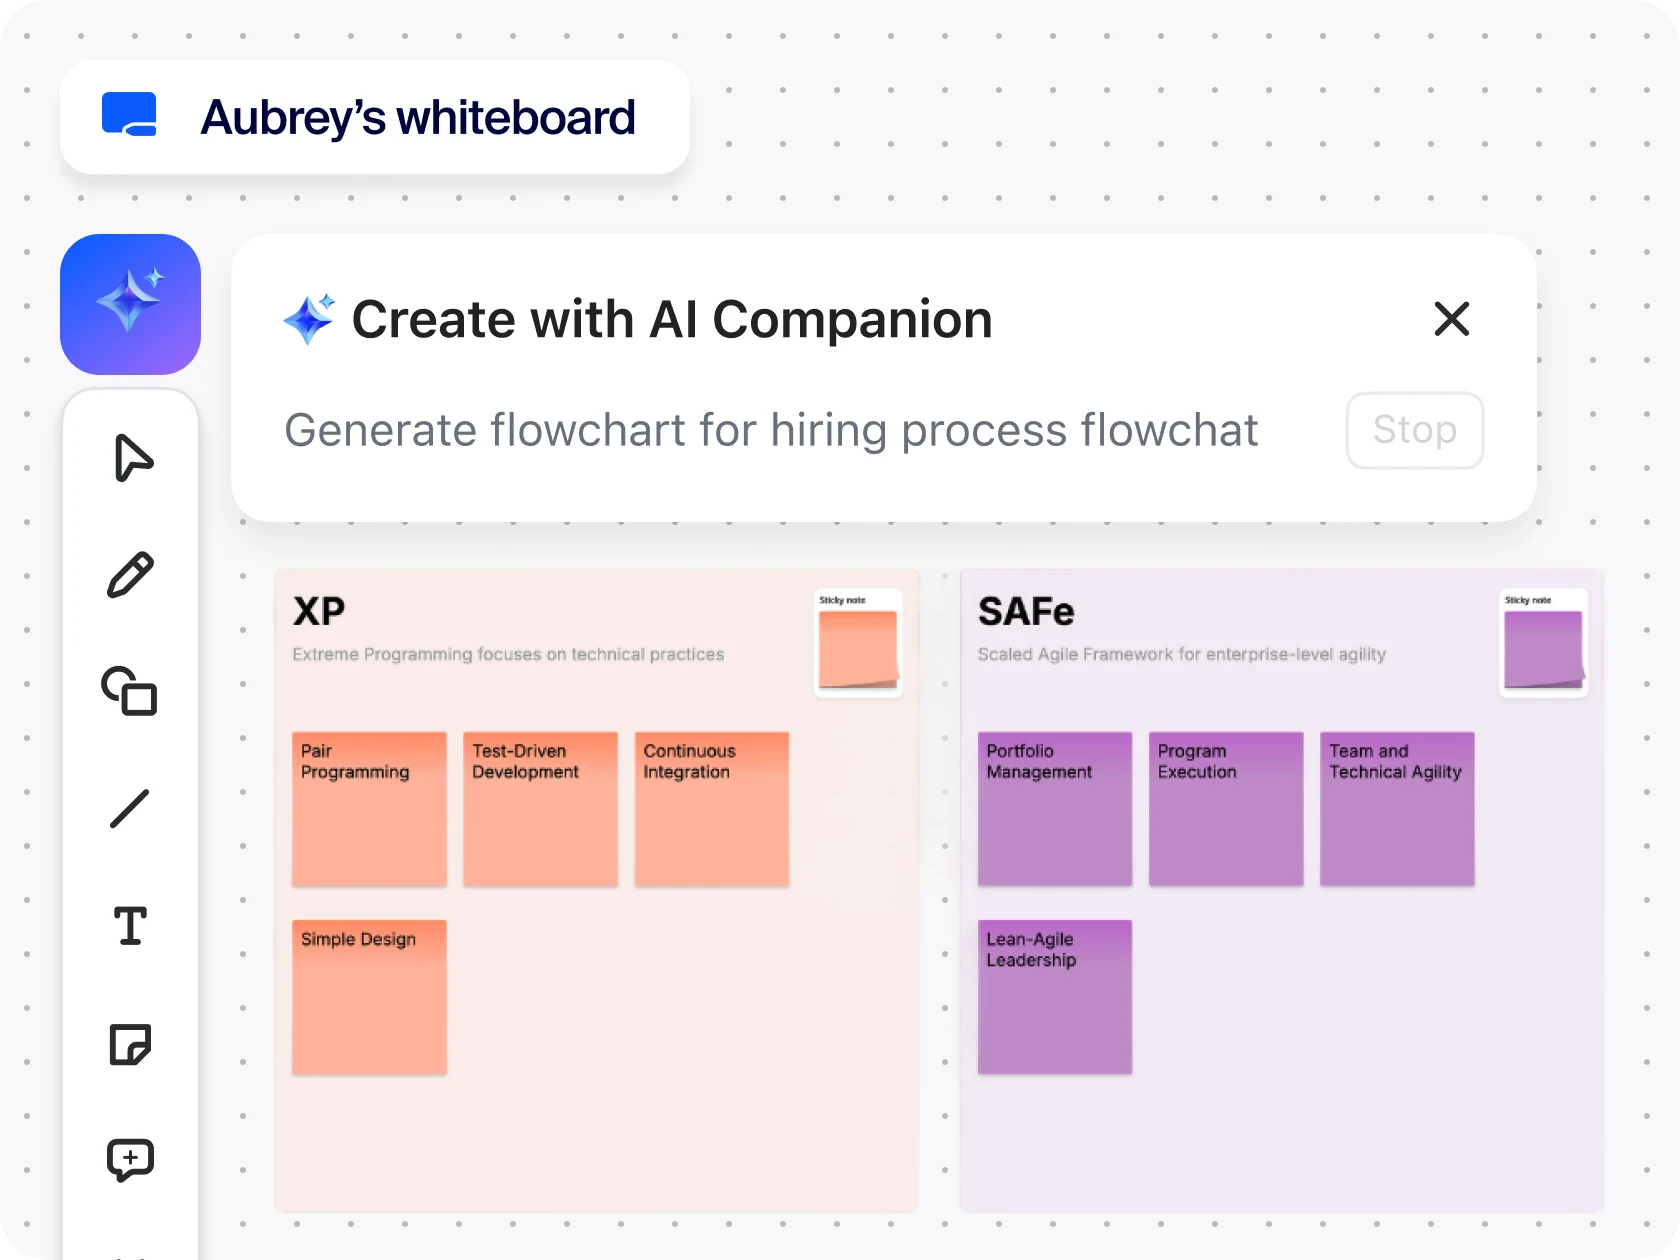Select the Pair Programming sticky note
The height and width of the screenshot is (1260, 1680).
point(369,809)
